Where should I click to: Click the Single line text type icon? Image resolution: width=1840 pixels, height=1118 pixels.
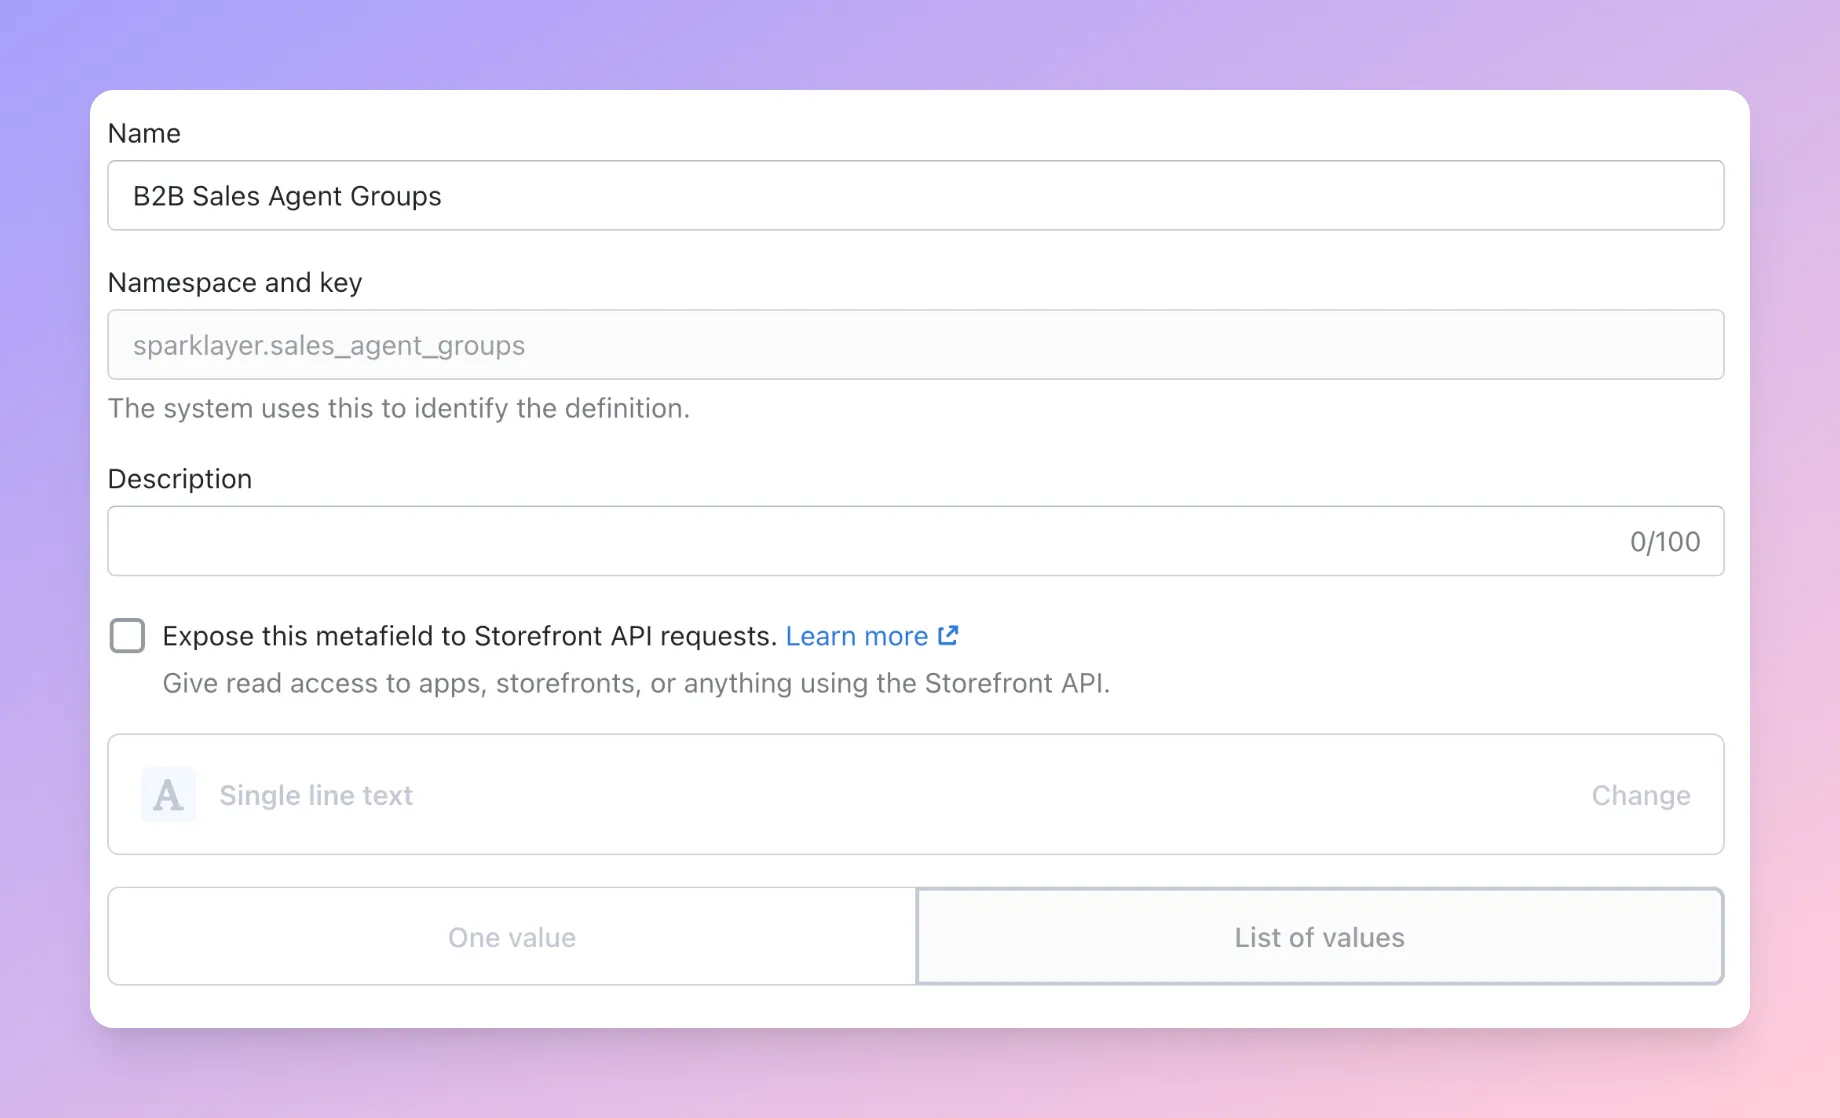pos(168,795)
